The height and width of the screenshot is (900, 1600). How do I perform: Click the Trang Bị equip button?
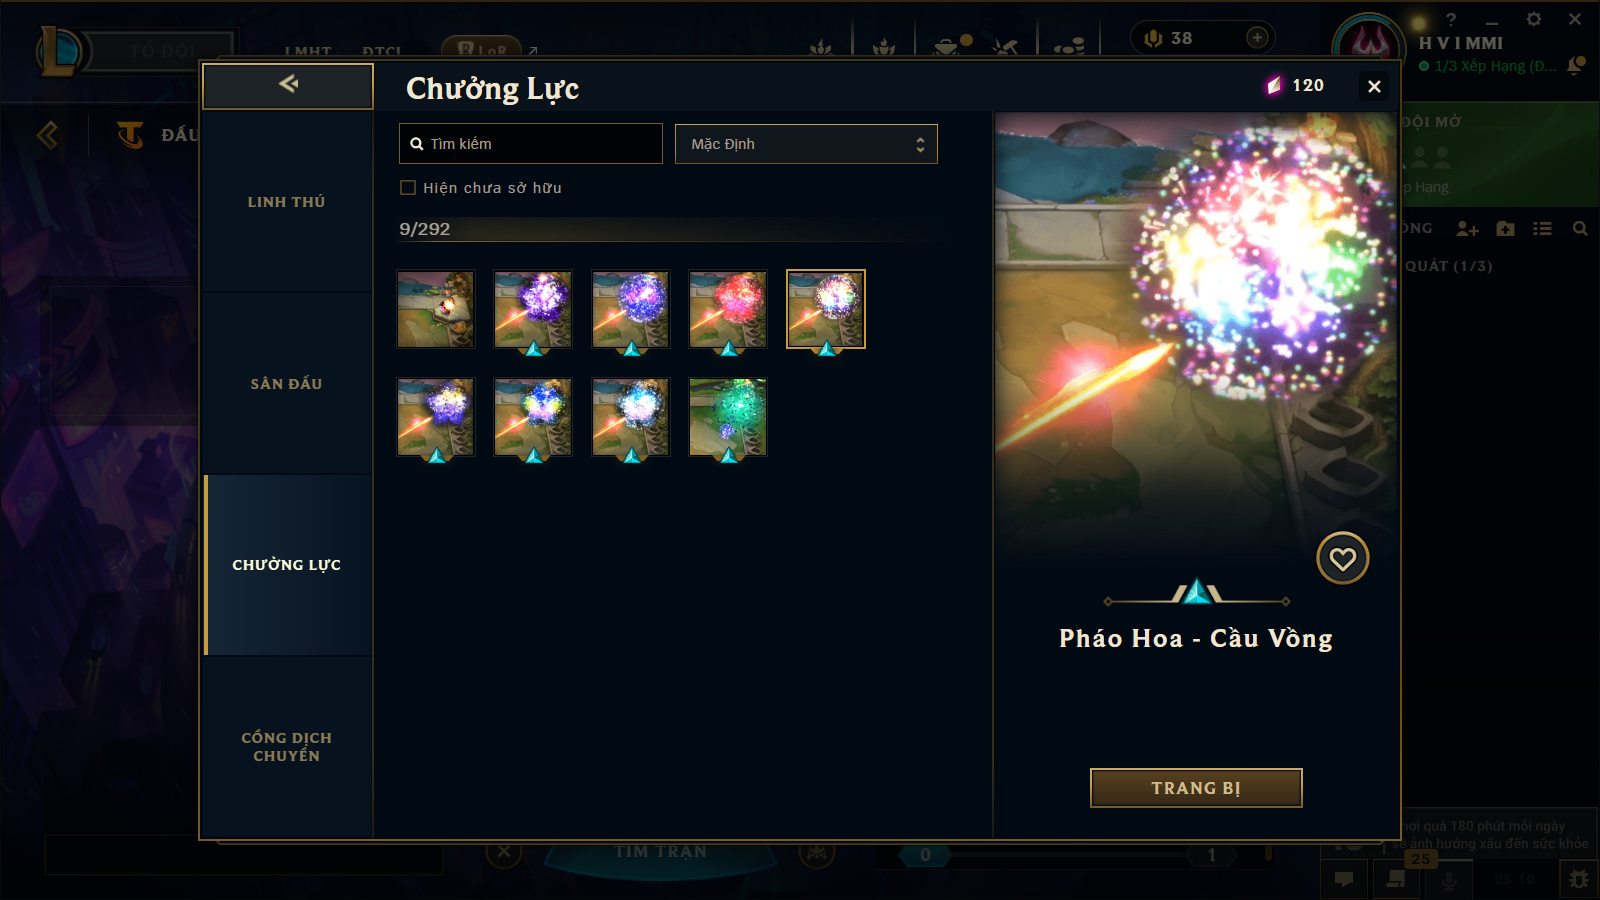[1196, 788]
